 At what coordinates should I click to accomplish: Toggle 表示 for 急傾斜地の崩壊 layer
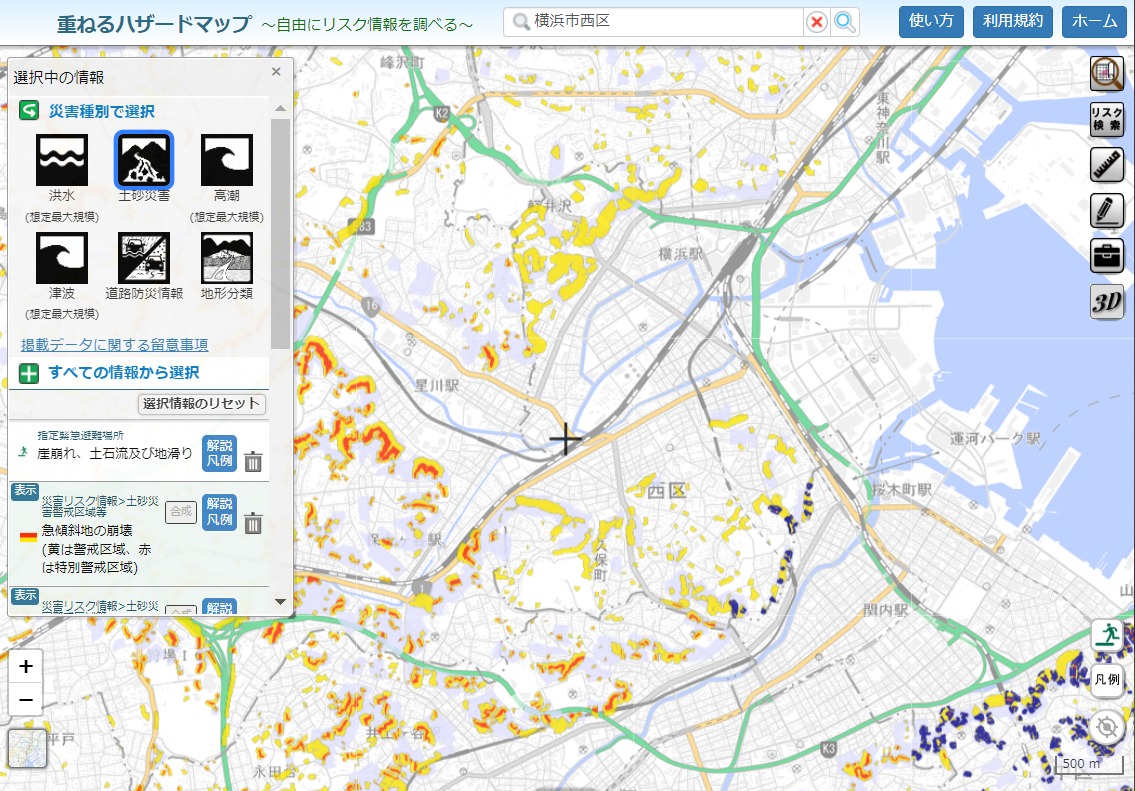tap(25, 491)
